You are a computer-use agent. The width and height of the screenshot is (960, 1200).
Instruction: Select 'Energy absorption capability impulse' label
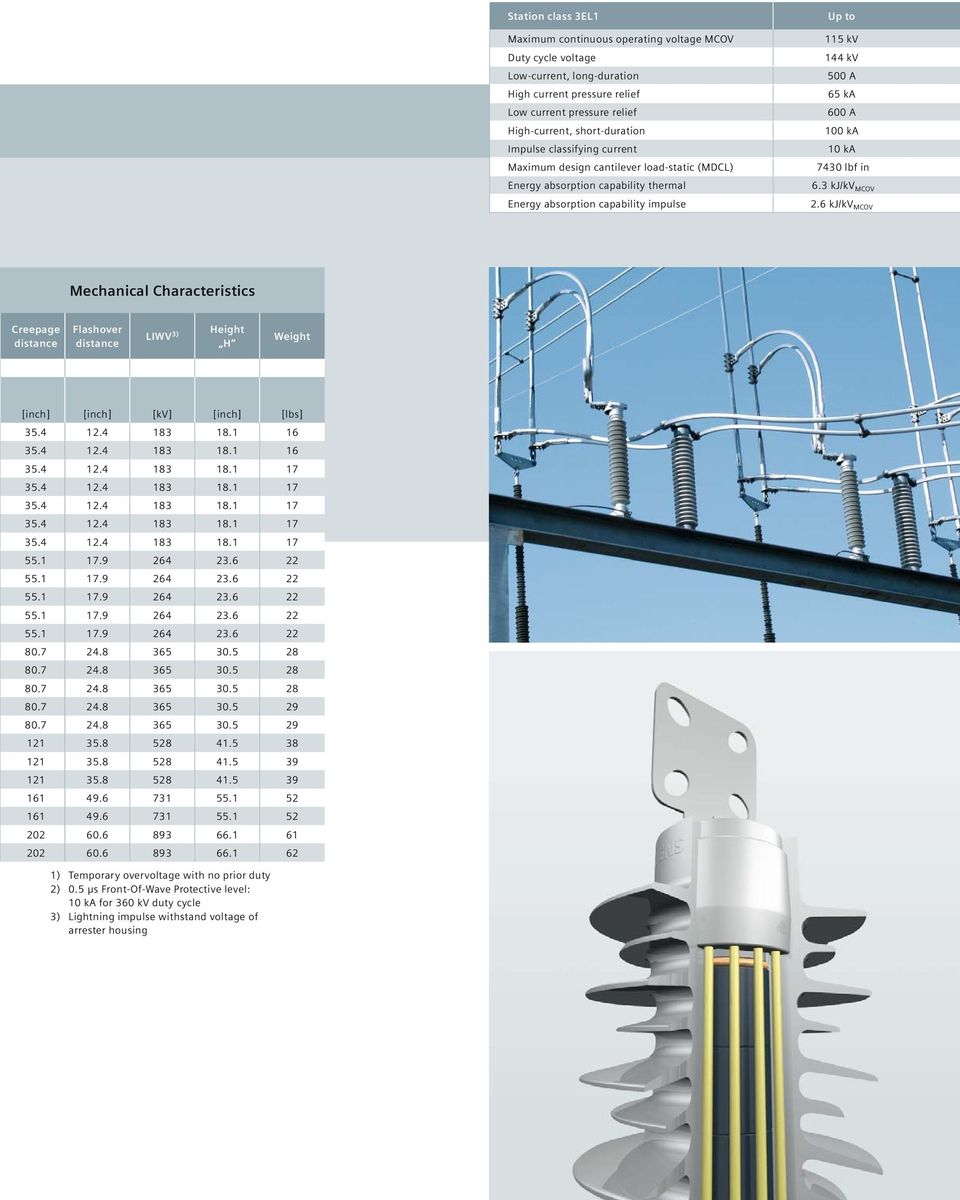[597, 204]
